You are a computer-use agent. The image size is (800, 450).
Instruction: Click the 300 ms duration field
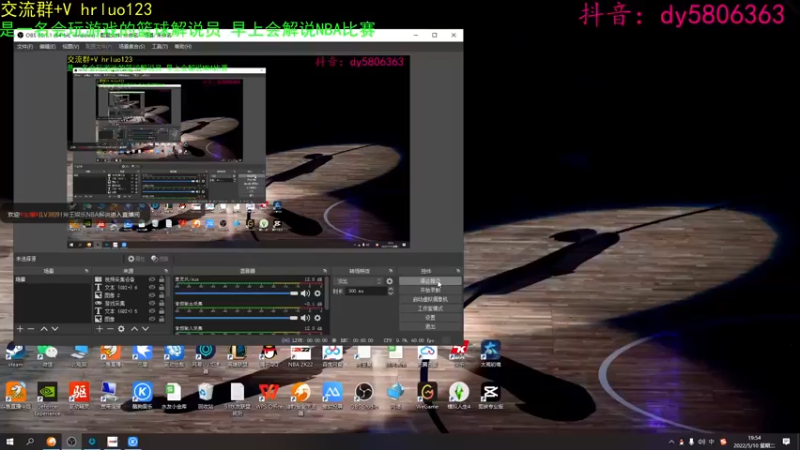(x=366, y=291)
